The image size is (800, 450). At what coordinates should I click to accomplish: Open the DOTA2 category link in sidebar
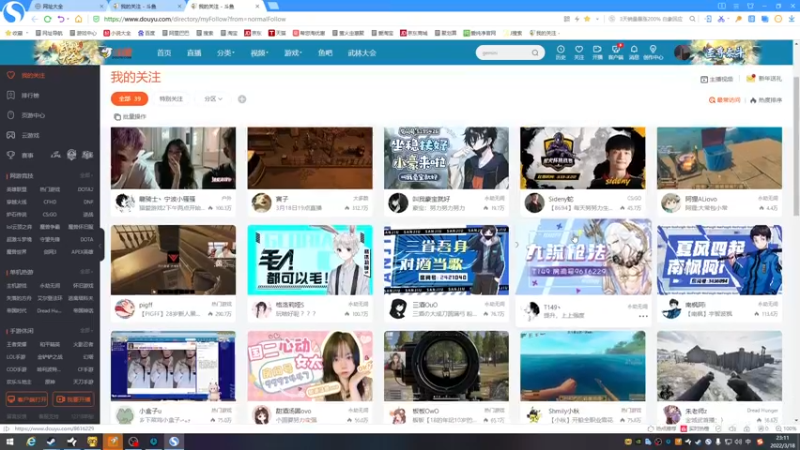coord(85,189)
